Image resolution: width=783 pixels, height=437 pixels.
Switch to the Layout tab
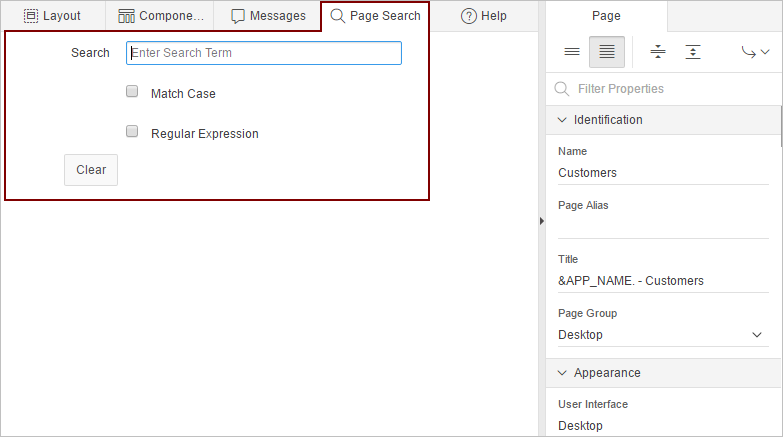(x=53, y=16)
